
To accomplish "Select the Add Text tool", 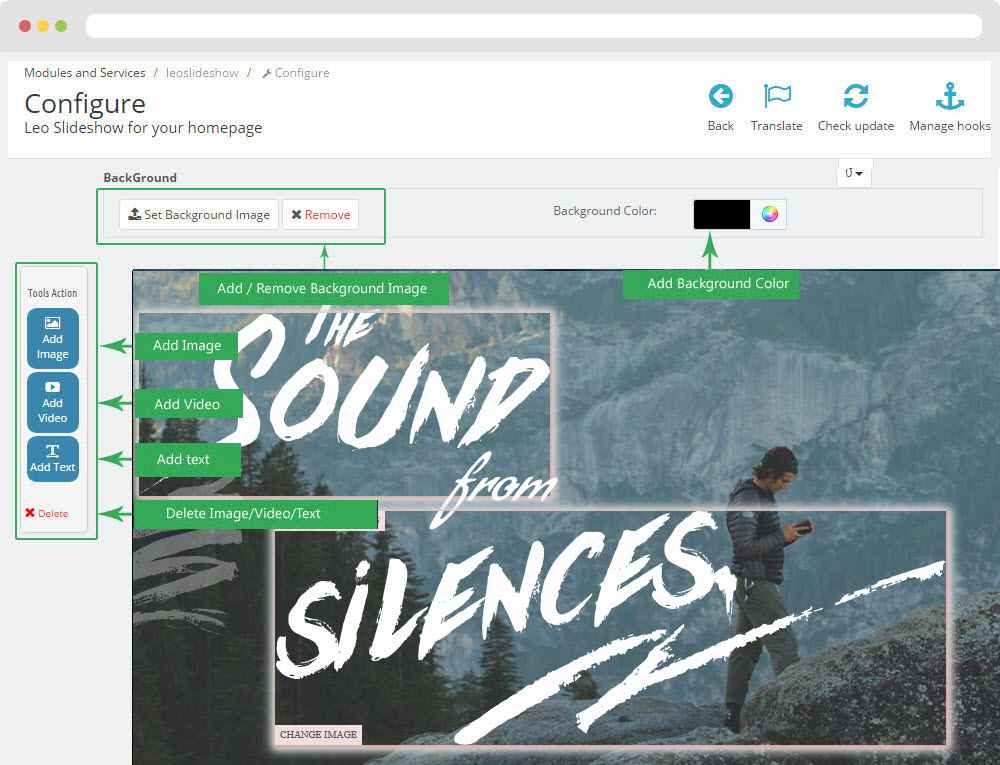I will click(x=53, y=459).
